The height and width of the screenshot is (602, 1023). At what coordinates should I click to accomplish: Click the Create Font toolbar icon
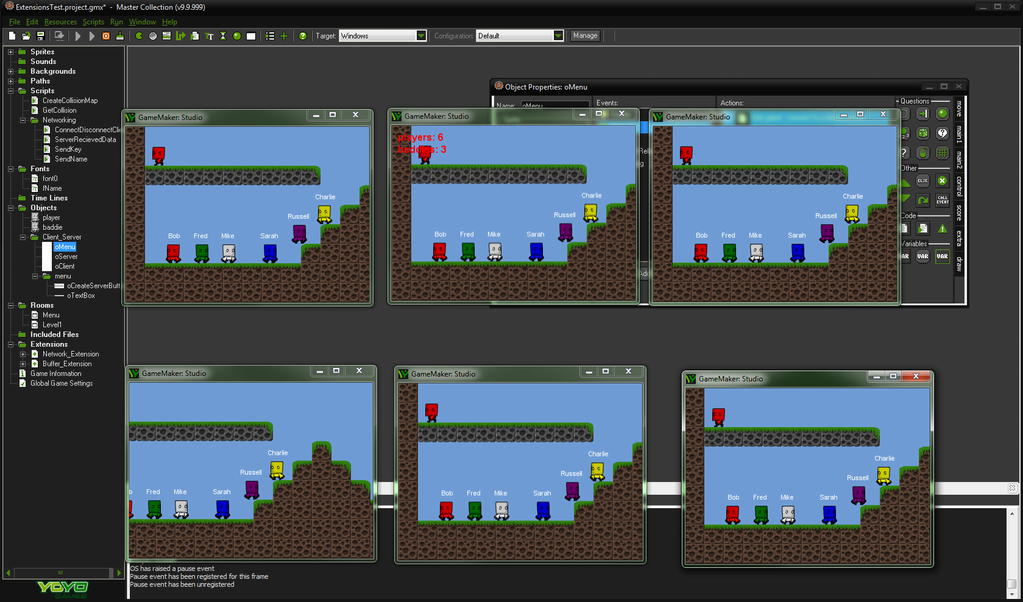[209, 36]
